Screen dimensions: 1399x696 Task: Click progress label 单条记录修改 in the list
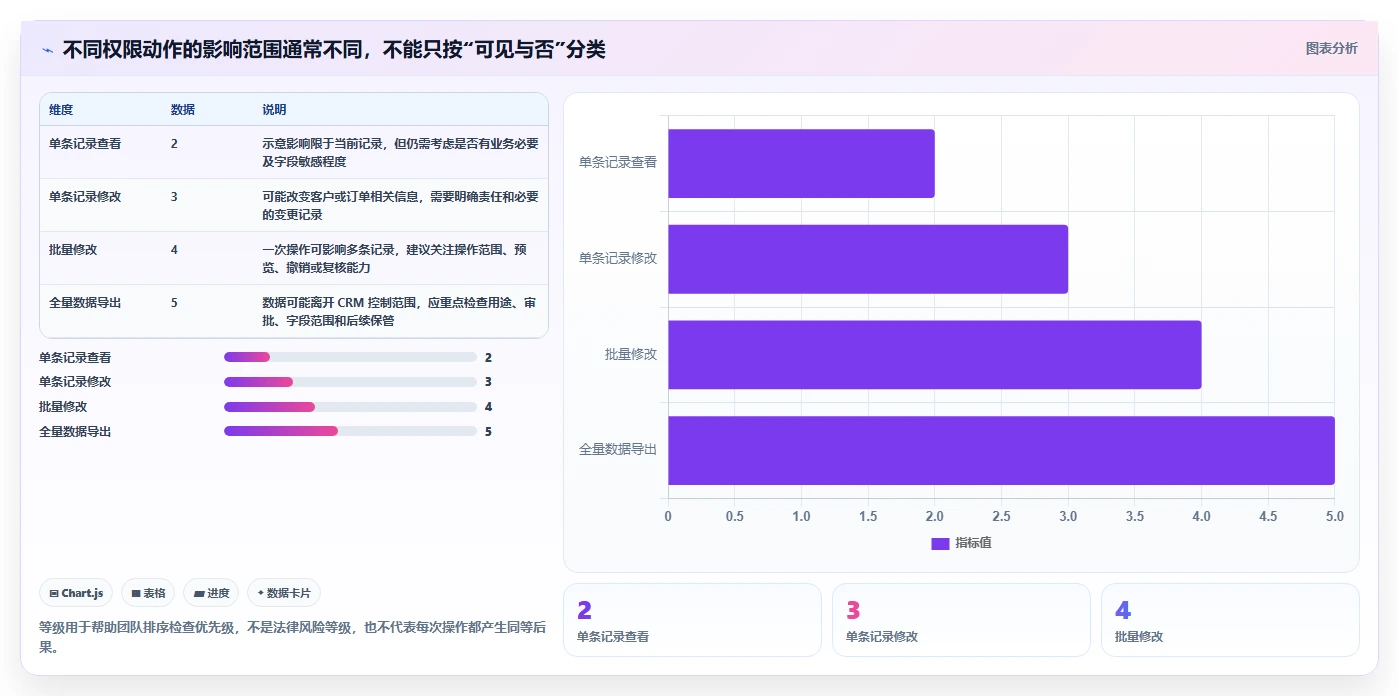point(75,382)
